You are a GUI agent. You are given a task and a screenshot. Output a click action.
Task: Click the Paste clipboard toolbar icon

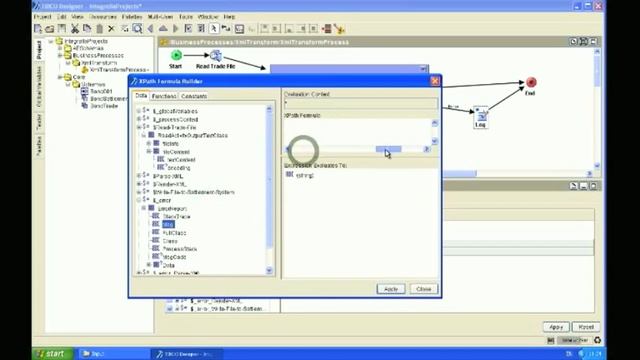coord(100,29)
